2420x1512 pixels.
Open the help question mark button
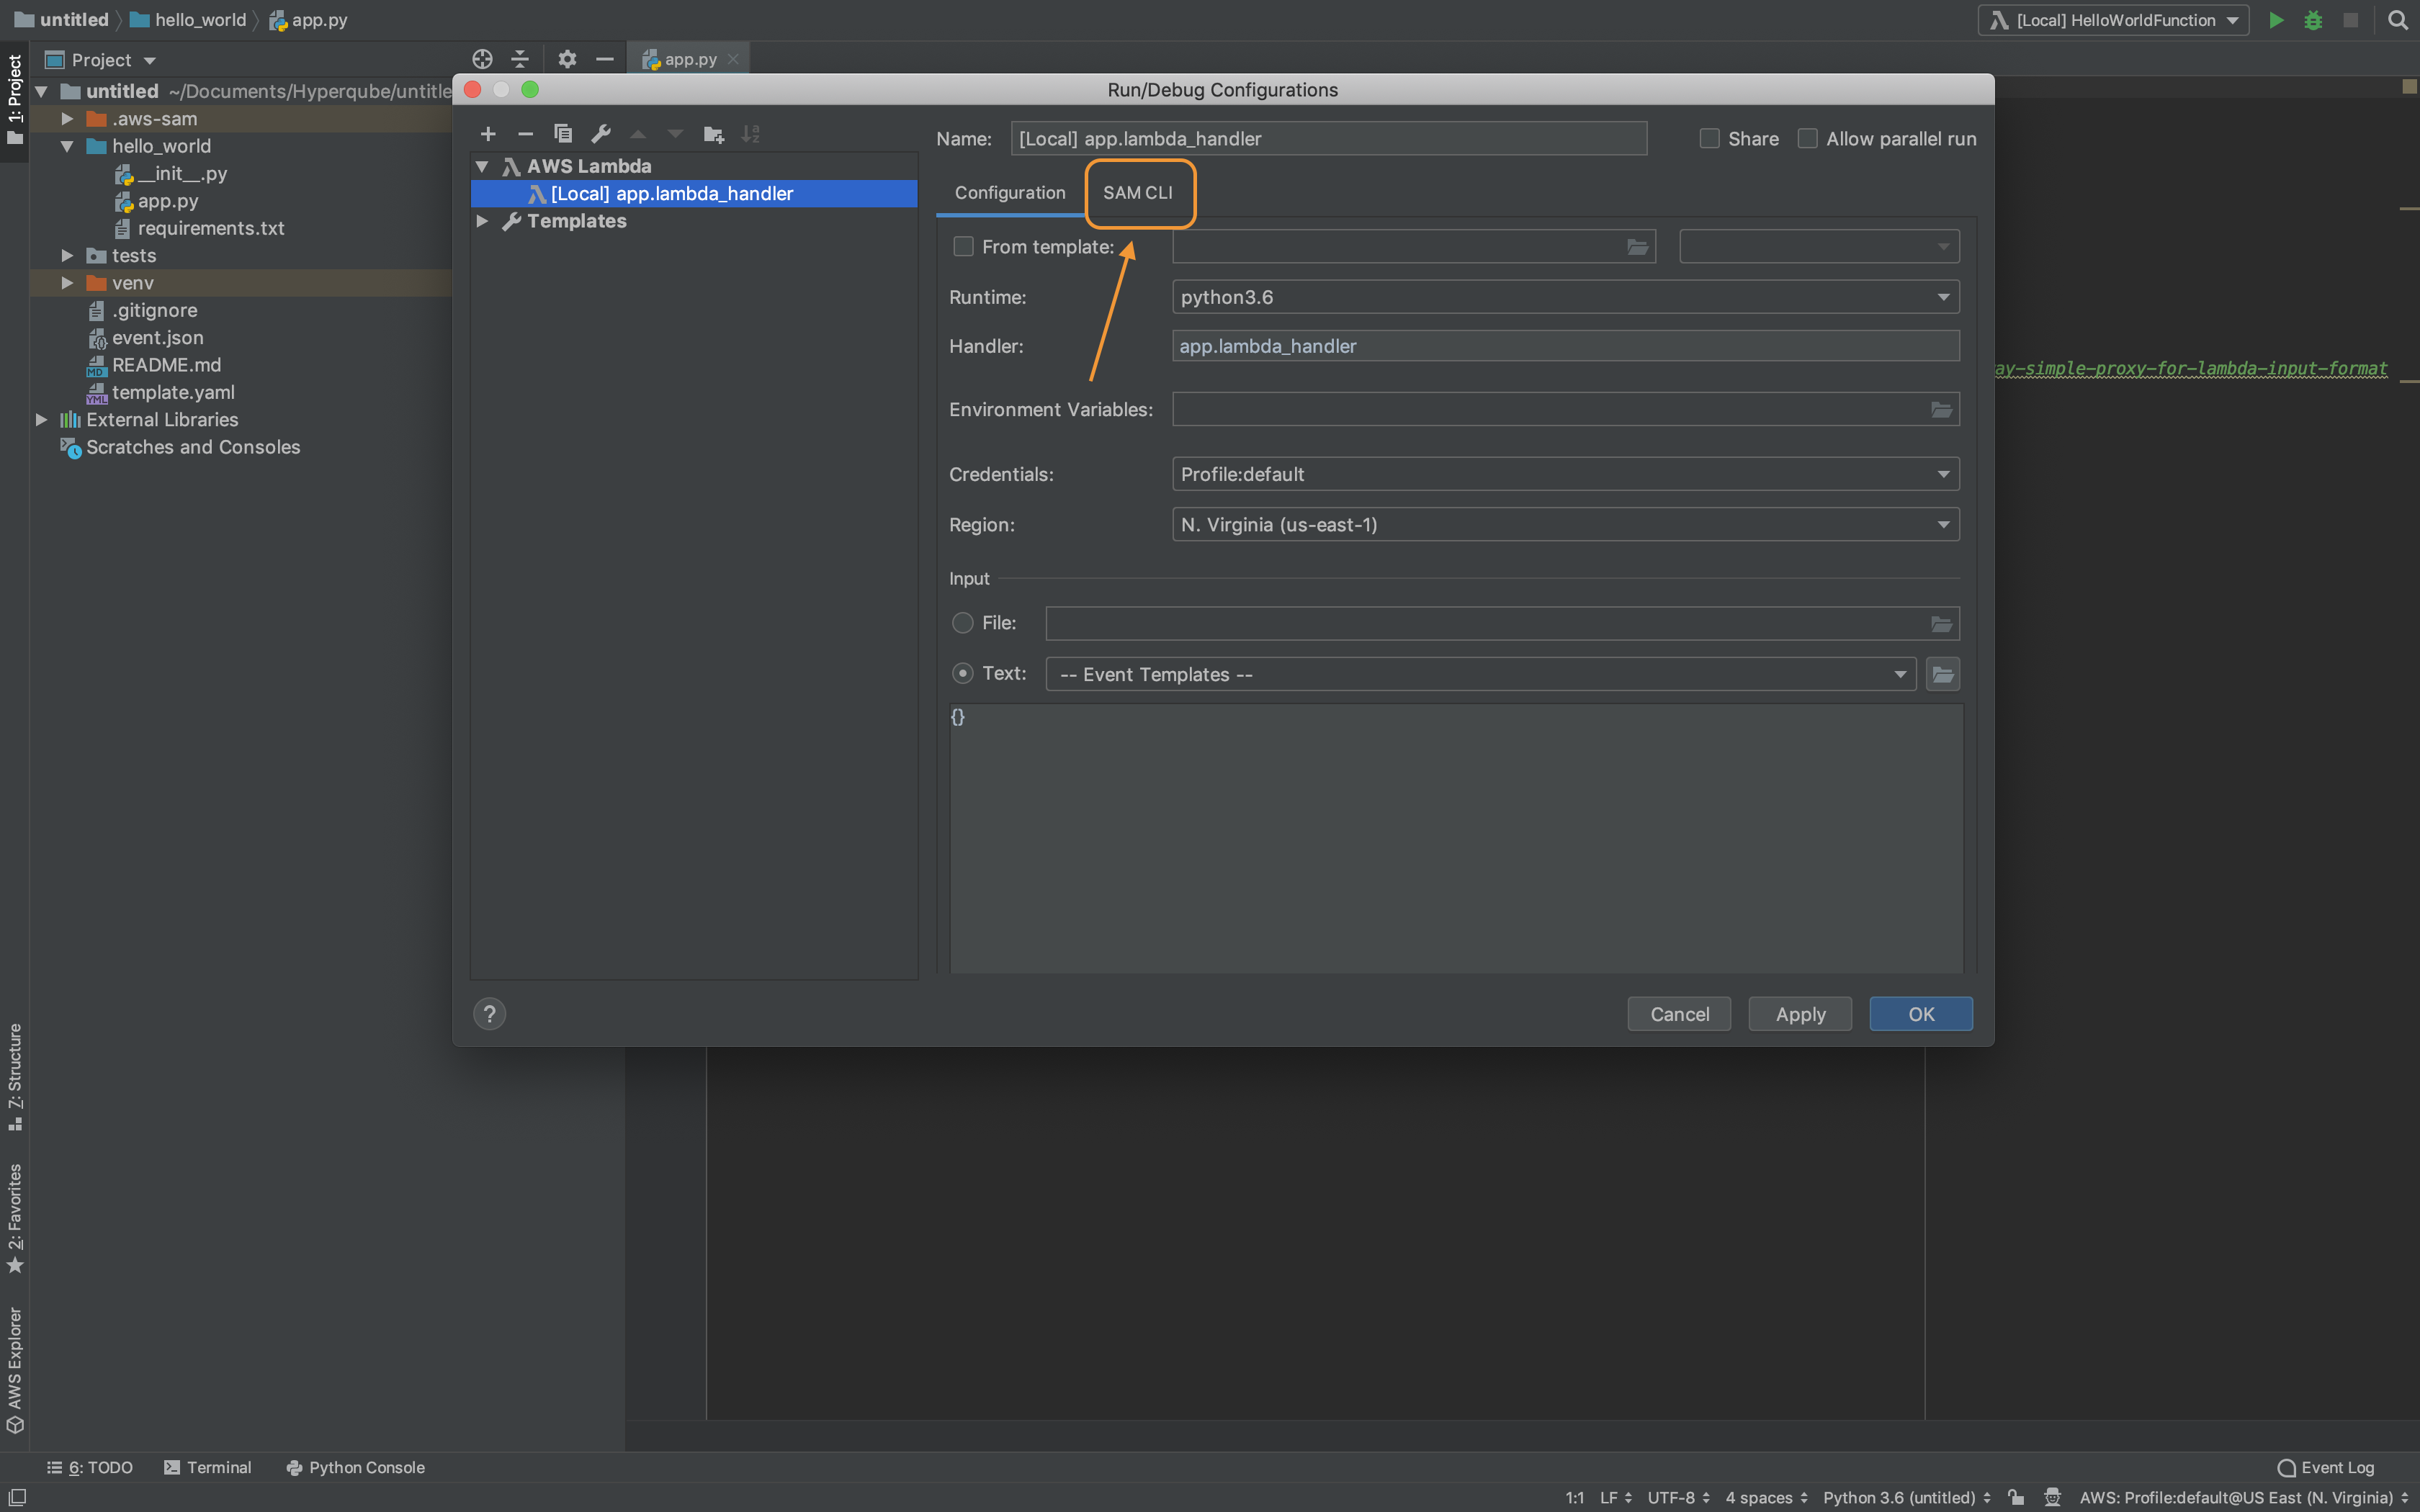coord(489,1014)
